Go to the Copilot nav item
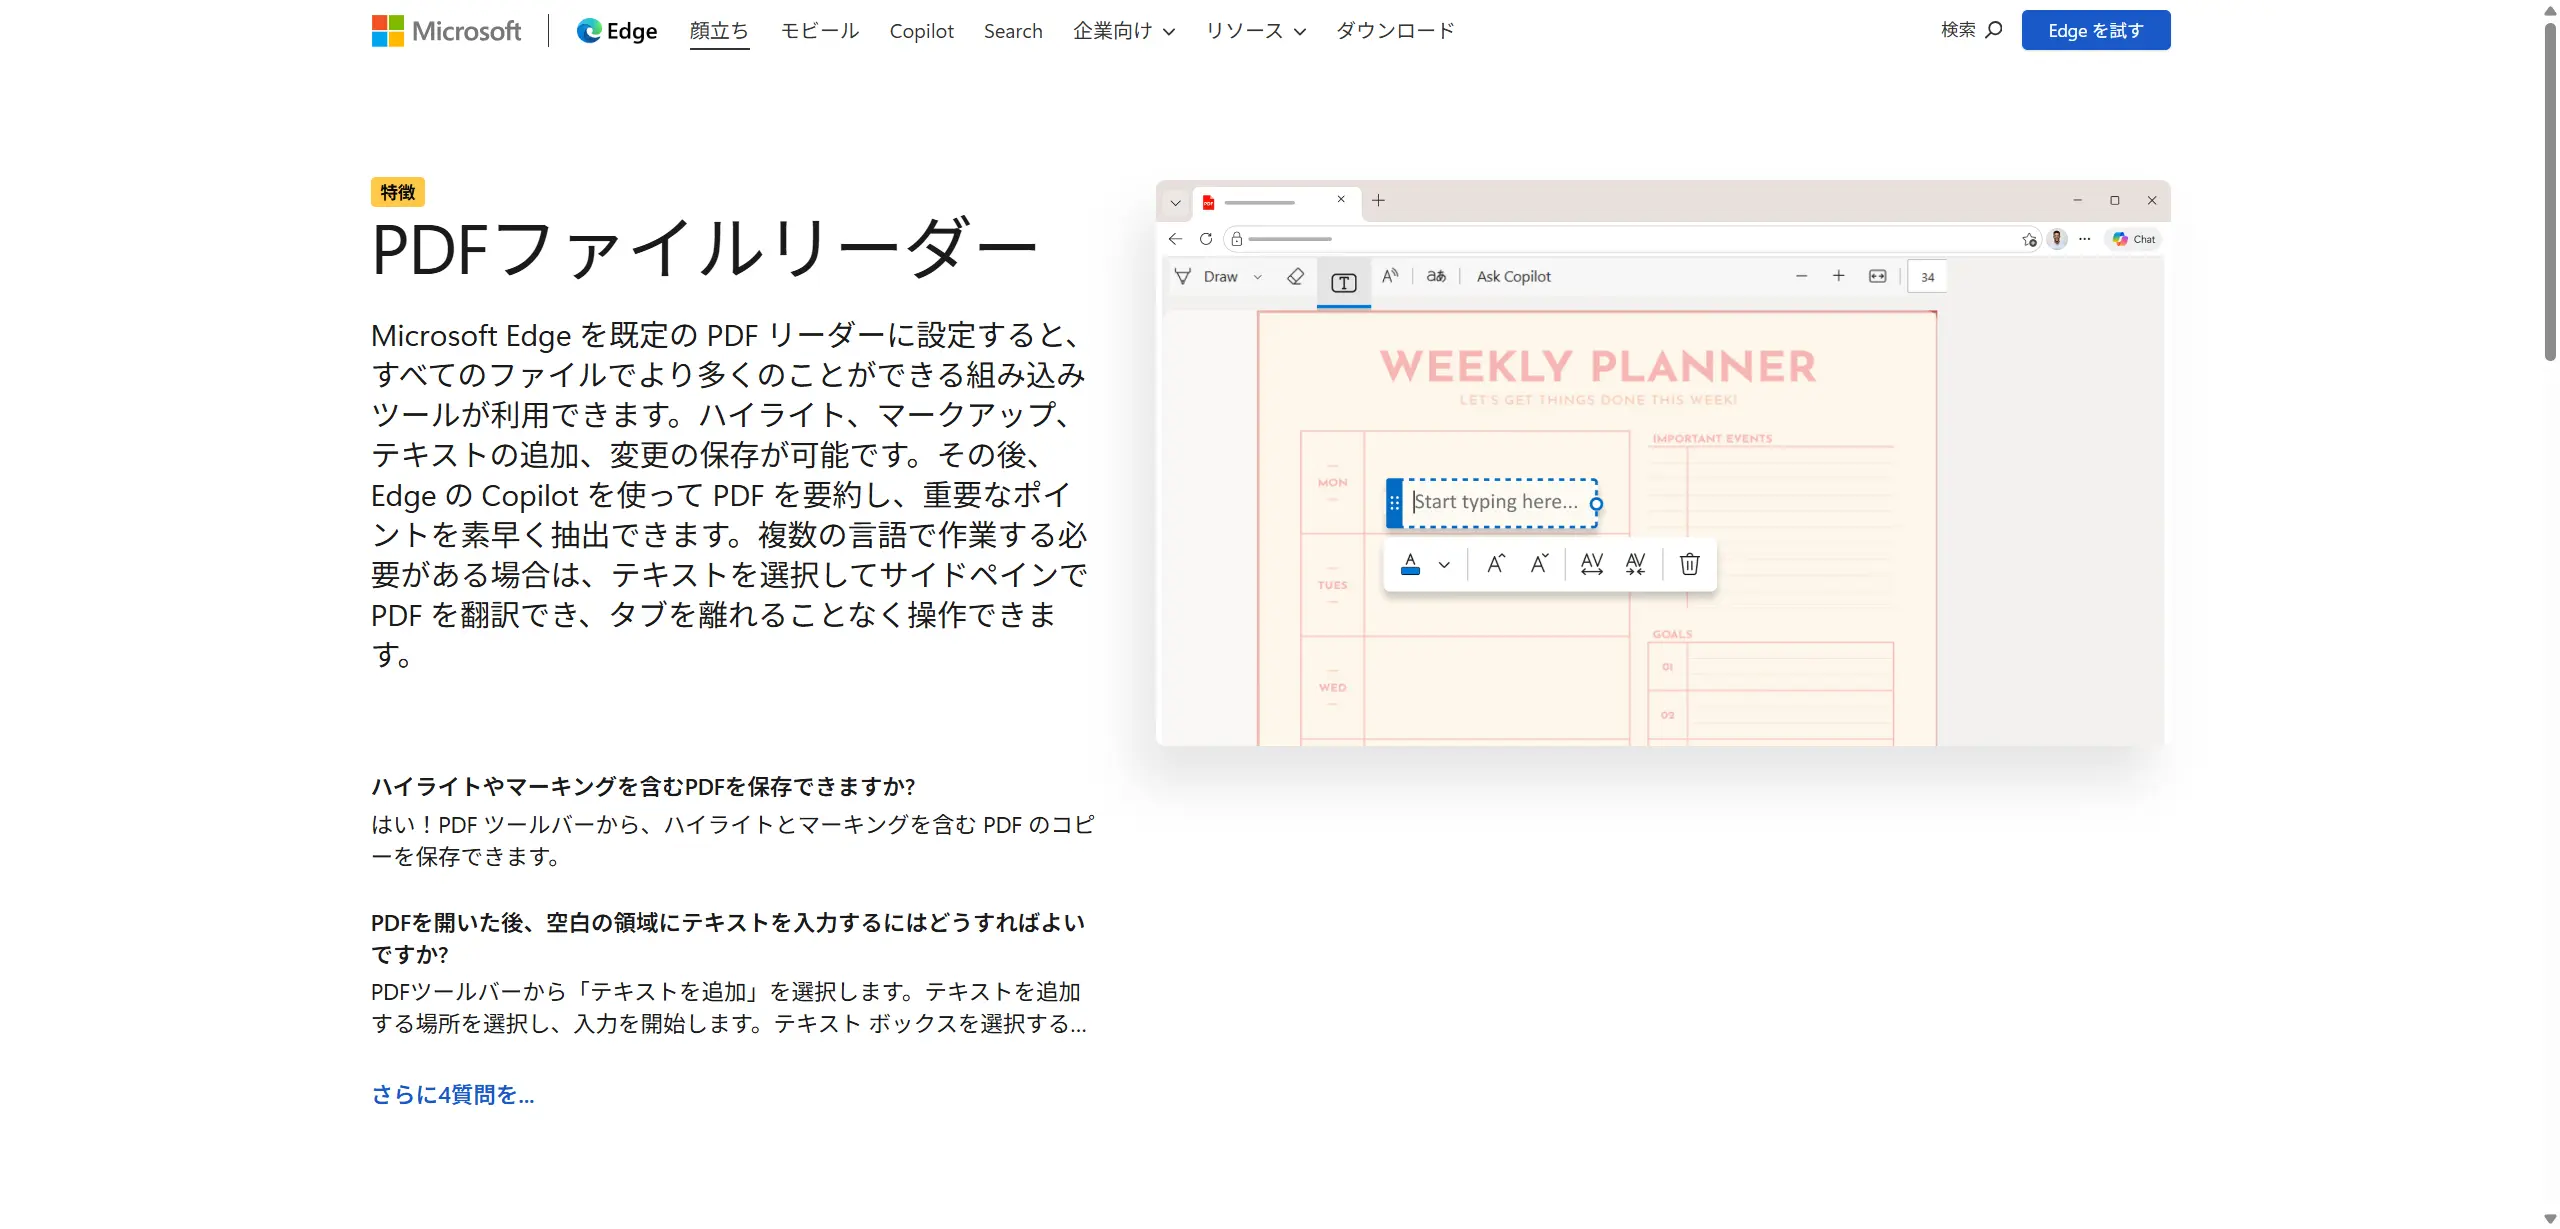Screen dimensions: 2560x1229 pyautogui.click(x=921, y=31)
